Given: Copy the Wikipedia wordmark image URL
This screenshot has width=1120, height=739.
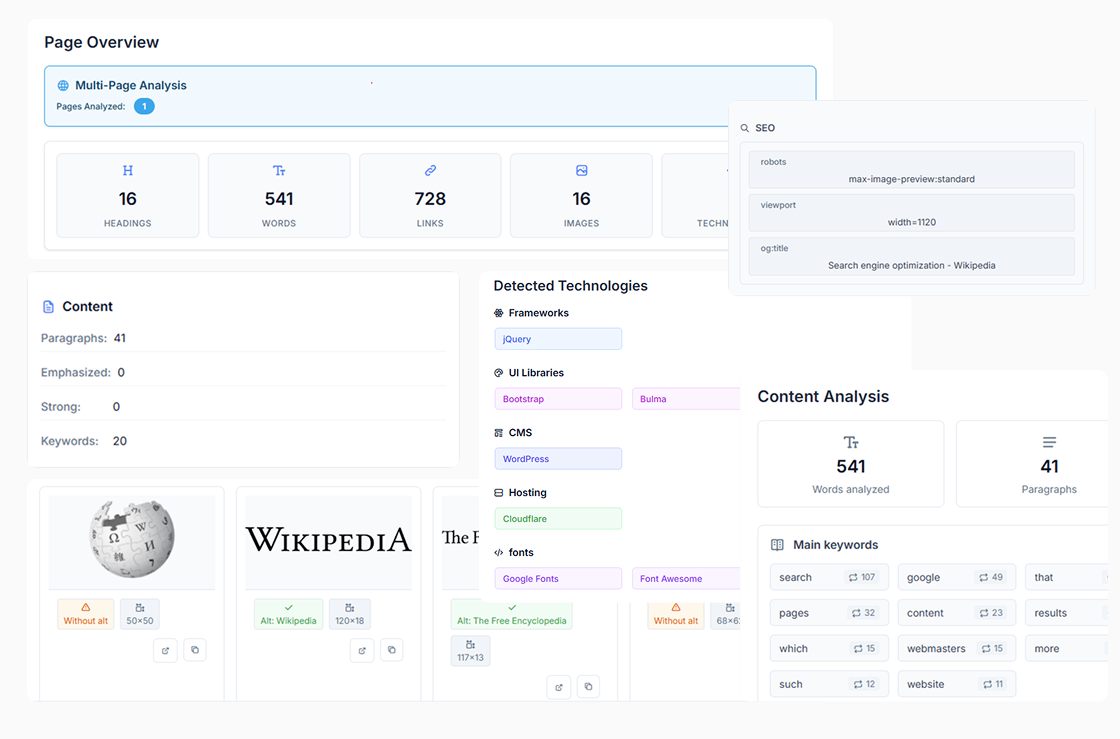Looking at the screenshot, I should (x=392, y=650).
